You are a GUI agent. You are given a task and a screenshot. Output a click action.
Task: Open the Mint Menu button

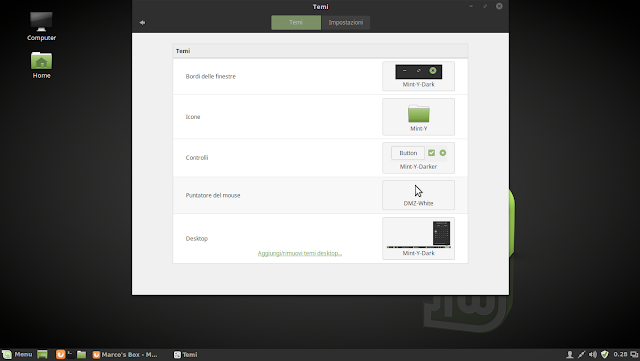[x=17, y=354]
